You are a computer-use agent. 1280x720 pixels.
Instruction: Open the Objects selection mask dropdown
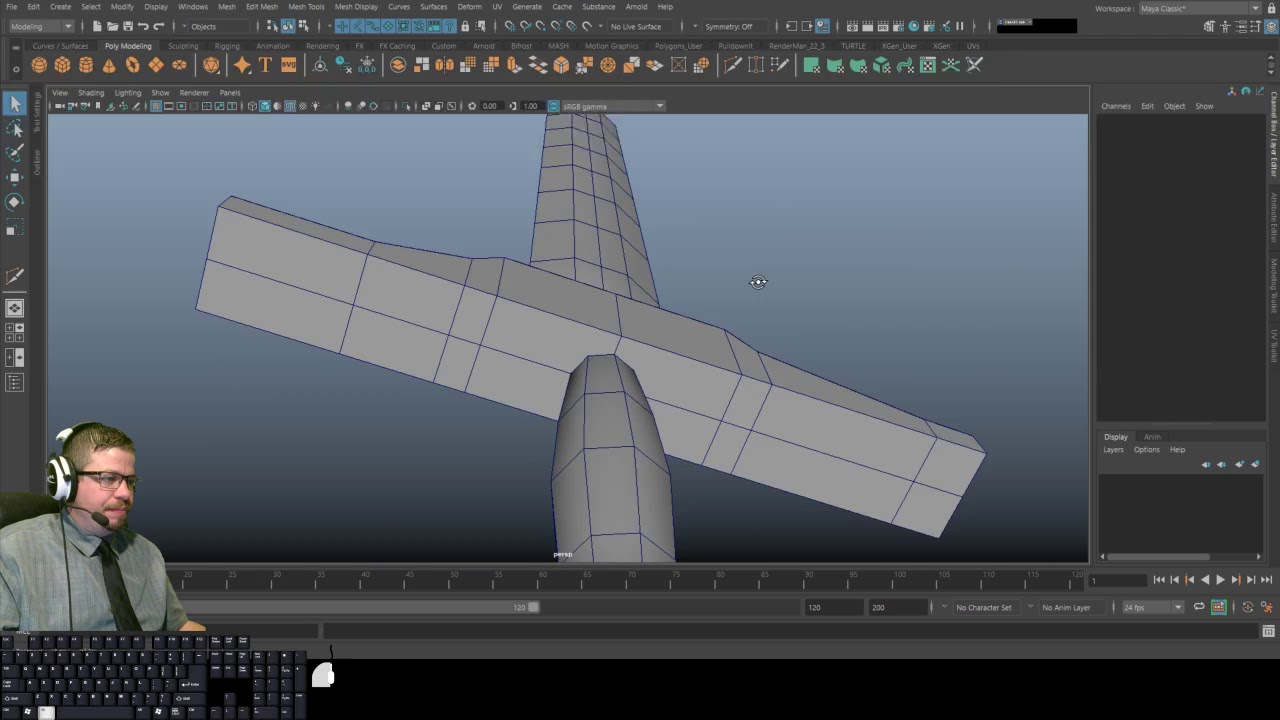click(x=219, y=26)
